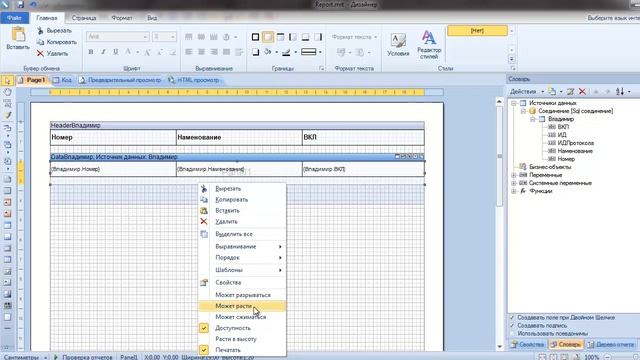Open the Предварительный просмотр tab

[x=120, y=80]
